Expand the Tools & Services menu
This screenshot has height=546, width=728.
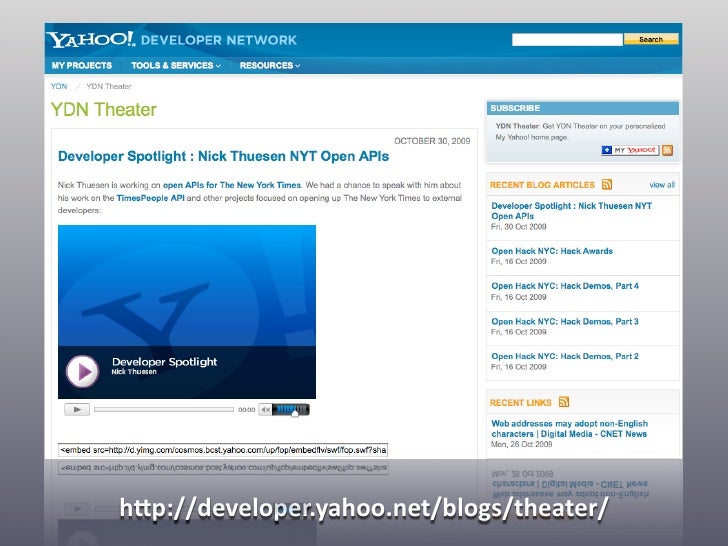176,65
